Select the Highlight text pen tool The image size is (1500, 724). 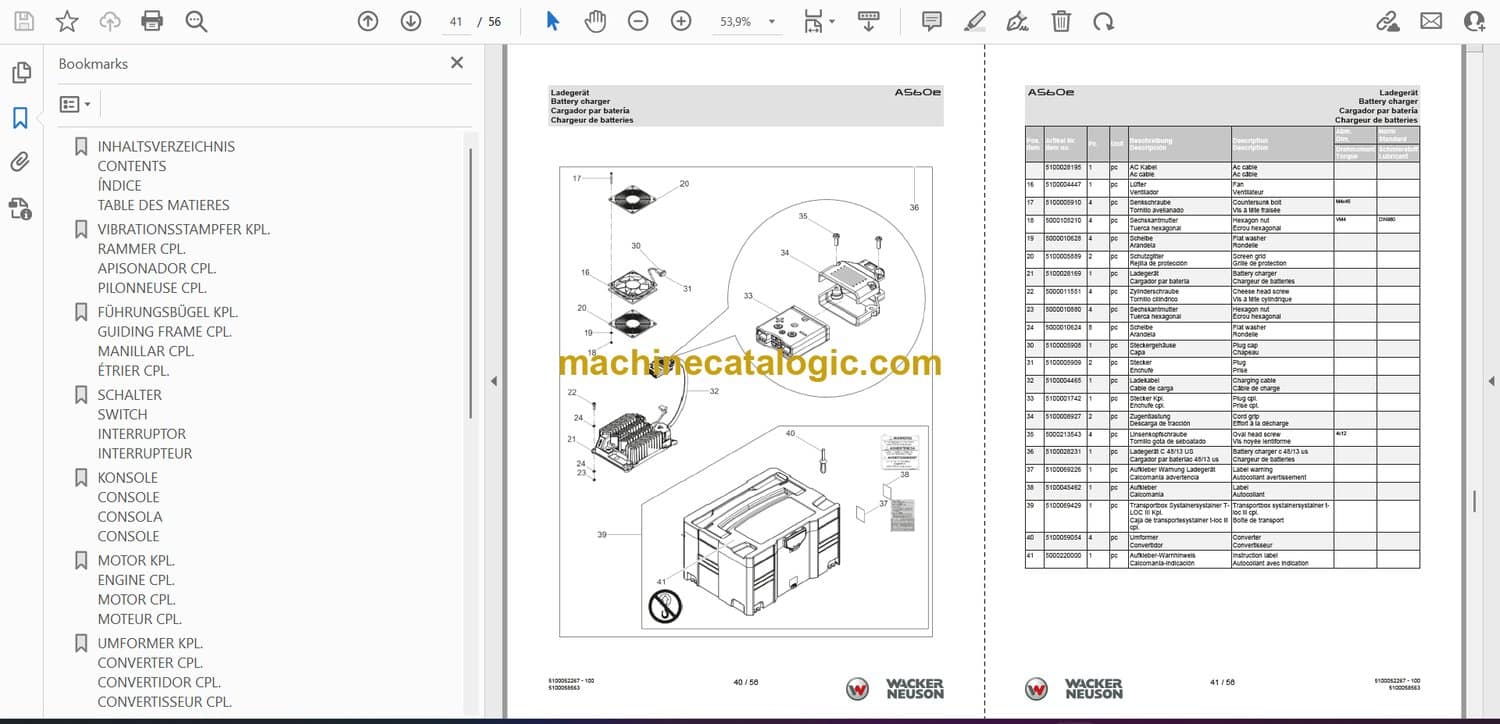[x=975, y=21]
